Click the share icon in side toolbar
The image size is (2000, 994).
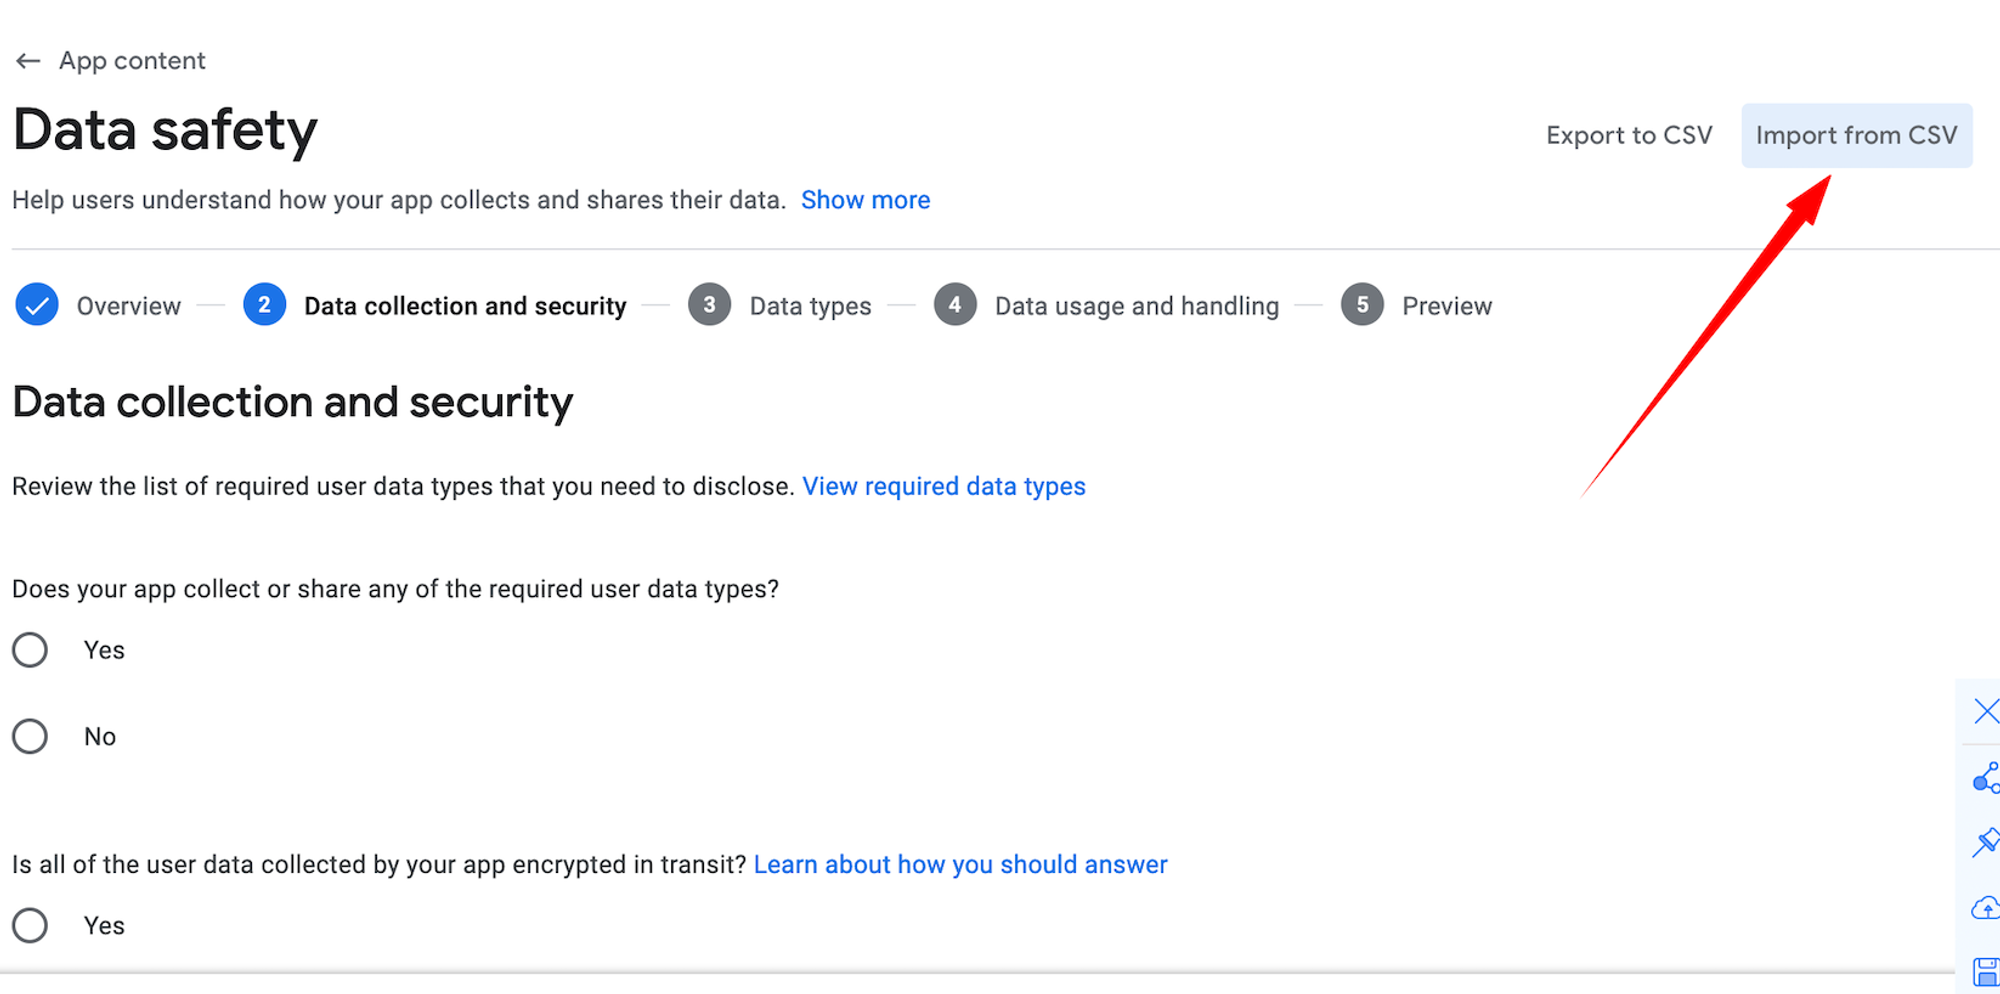(x=1985, y=778)
